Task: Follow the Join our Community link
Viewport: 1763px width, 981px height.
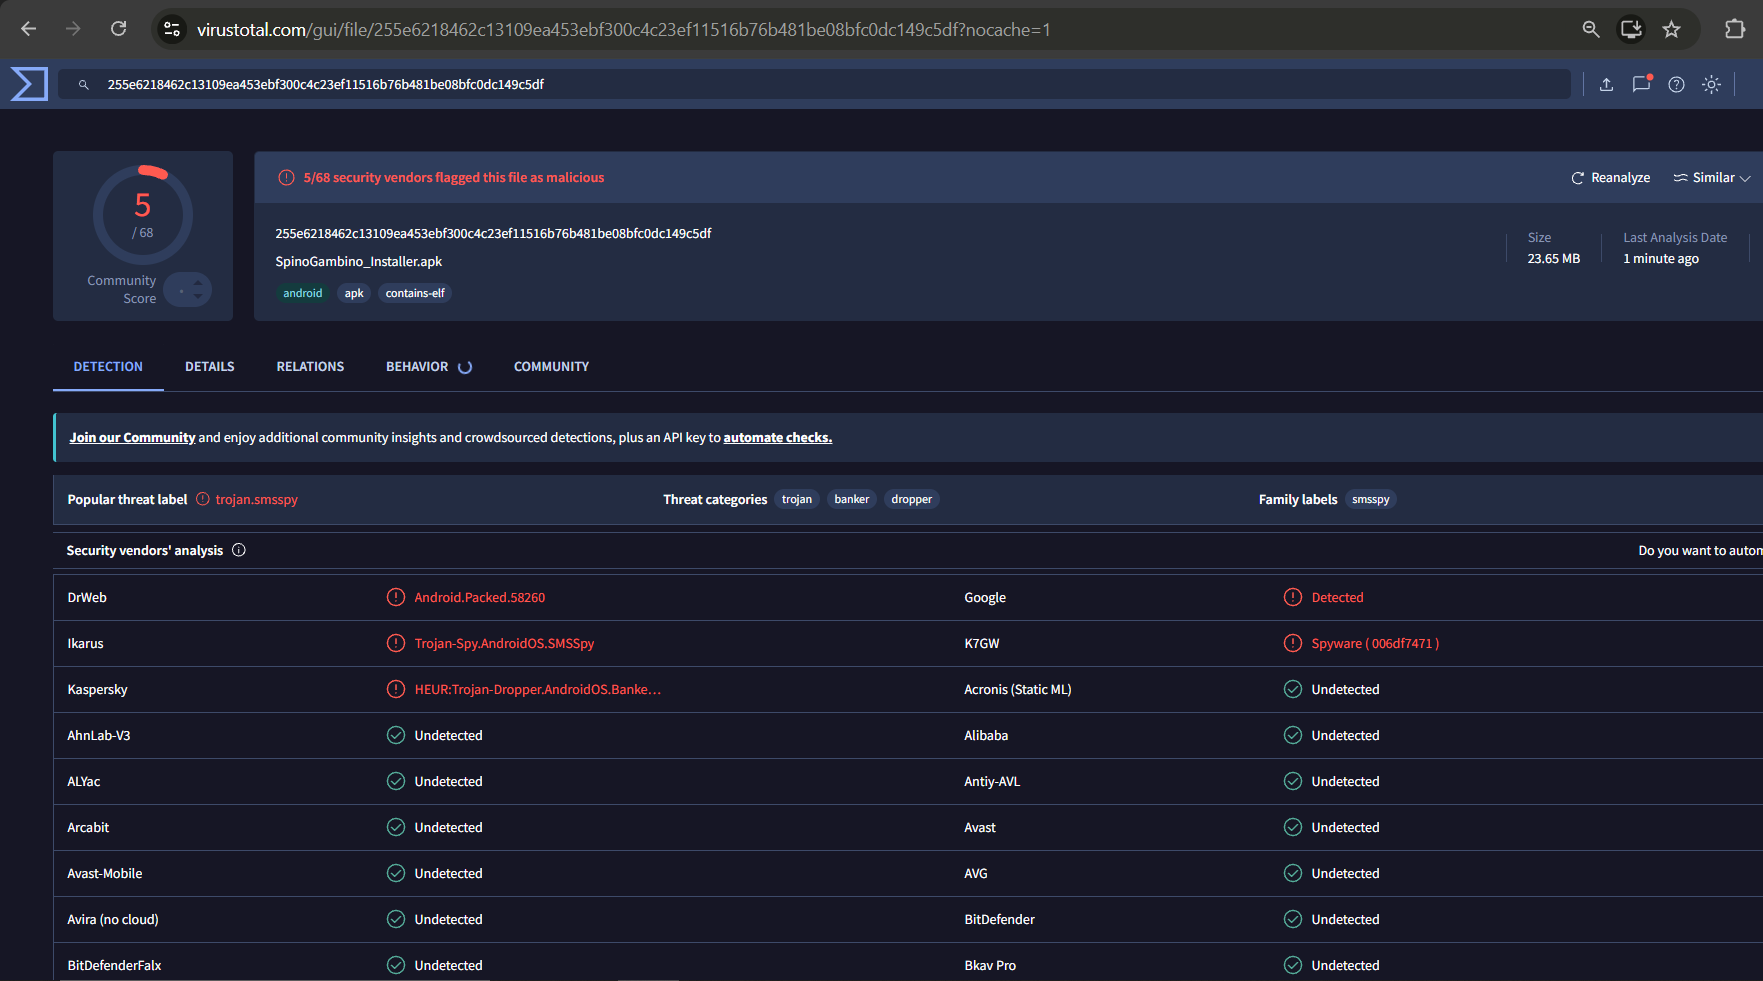Action: (132, 438)
